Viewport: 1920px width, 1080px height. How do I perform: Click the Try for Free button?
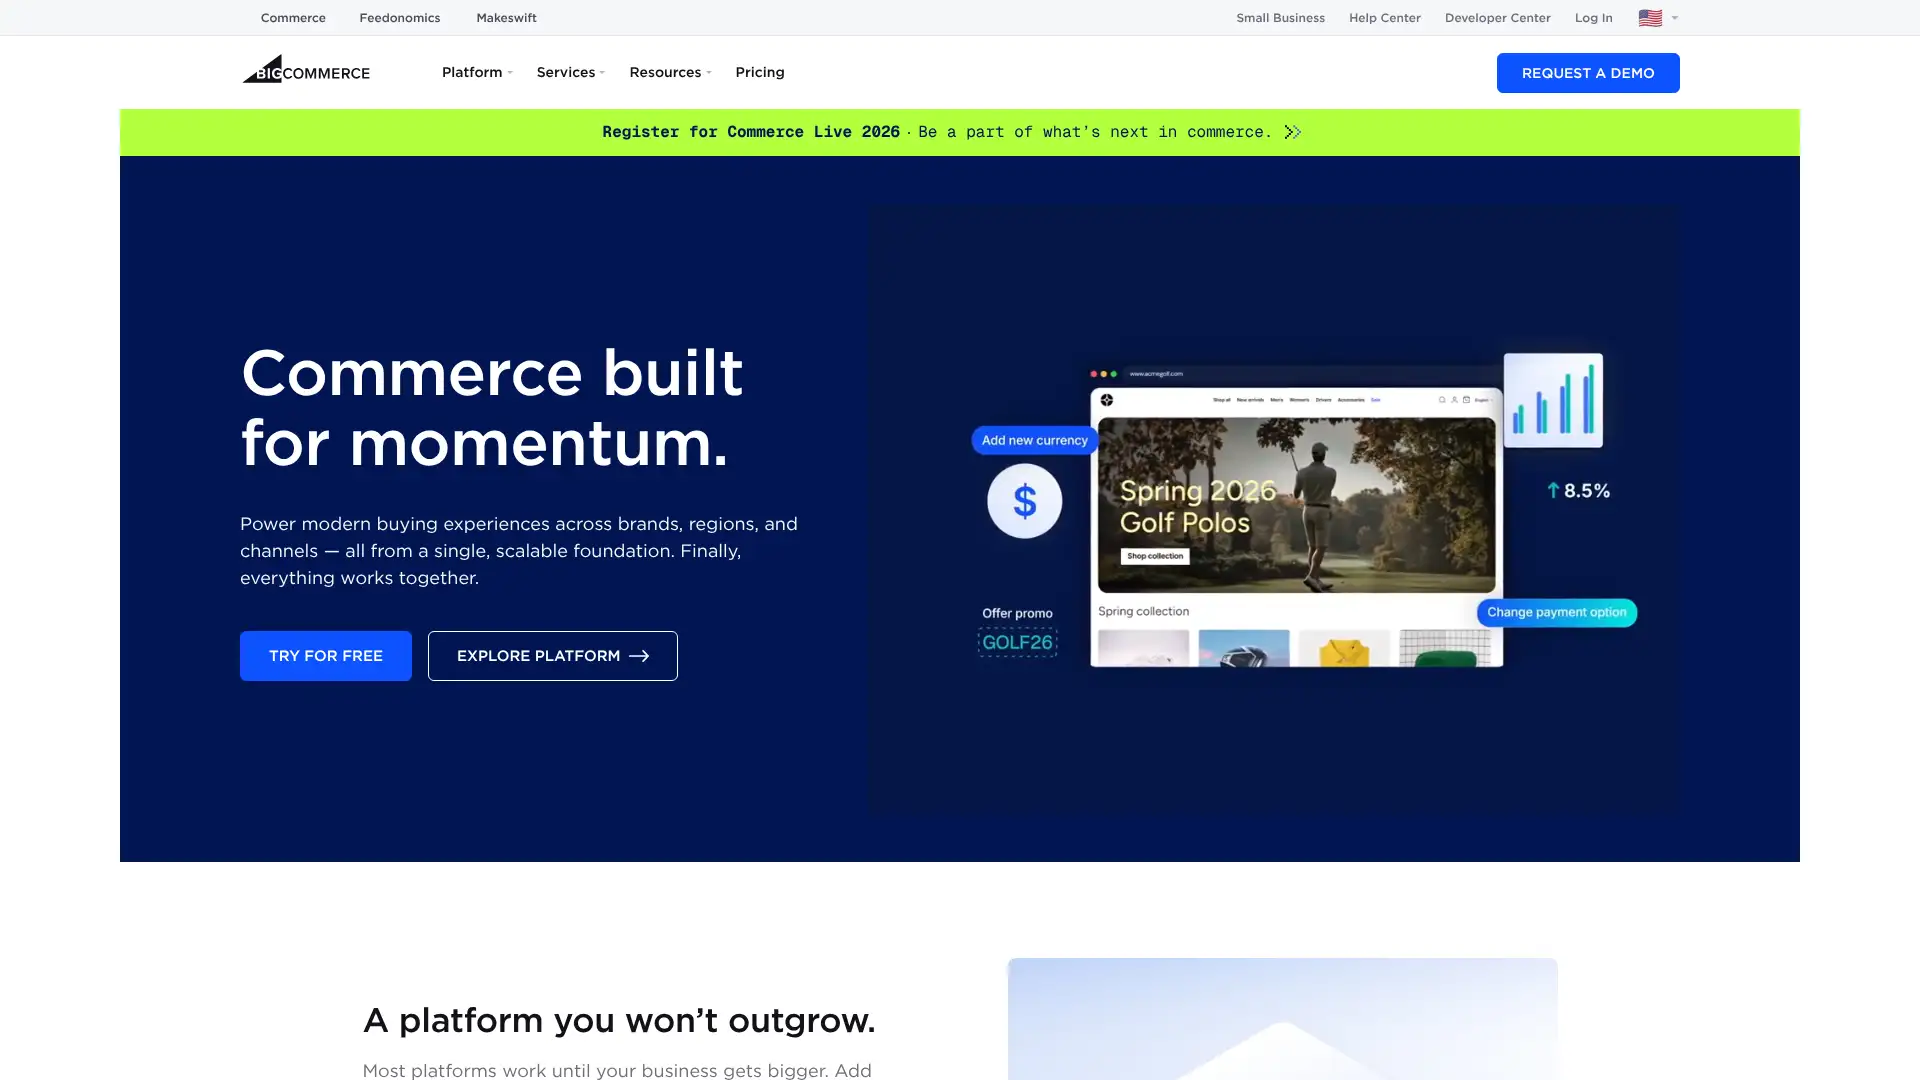[x=326, y=656]
